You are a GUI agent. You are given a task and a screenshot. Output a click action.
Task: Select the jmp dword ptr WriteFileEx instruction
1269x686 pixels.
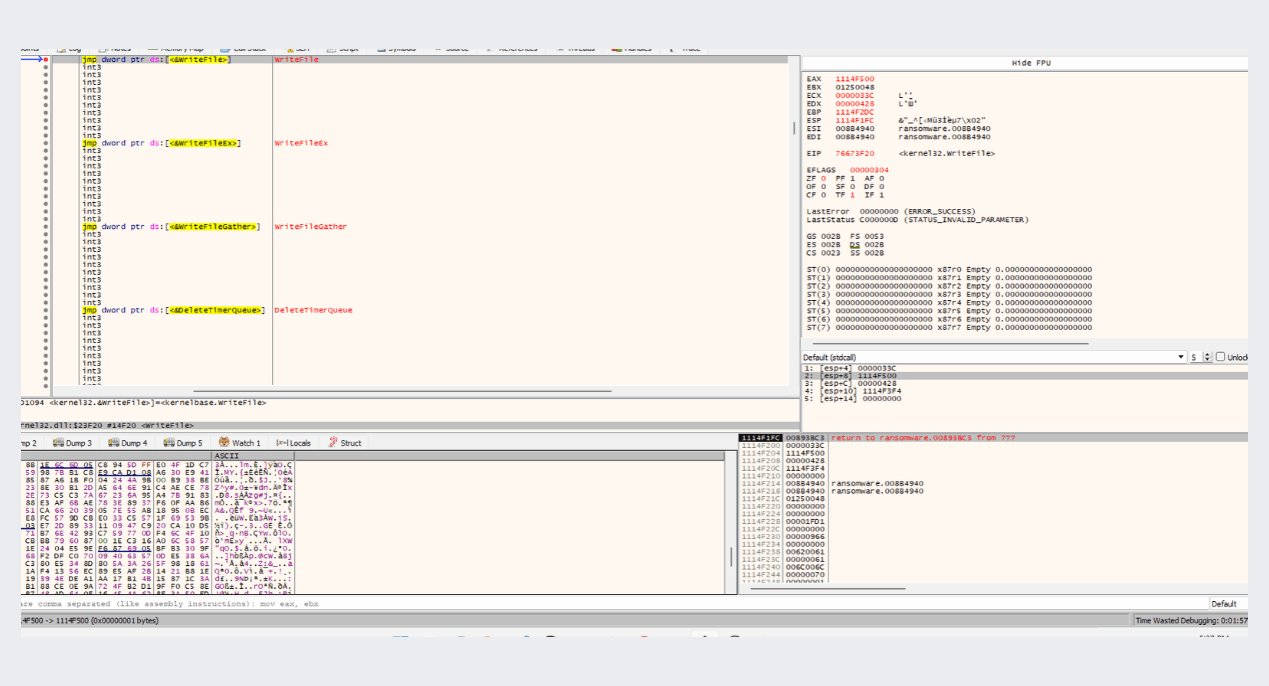point(162,143)
